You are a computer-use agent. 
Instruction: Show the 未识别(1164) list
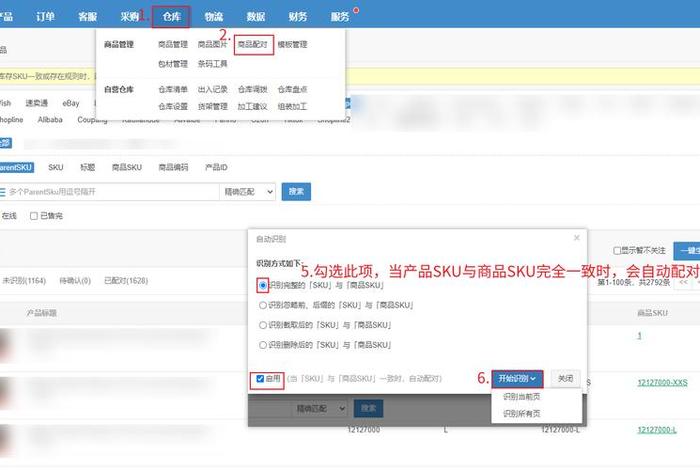coord(24,281)
